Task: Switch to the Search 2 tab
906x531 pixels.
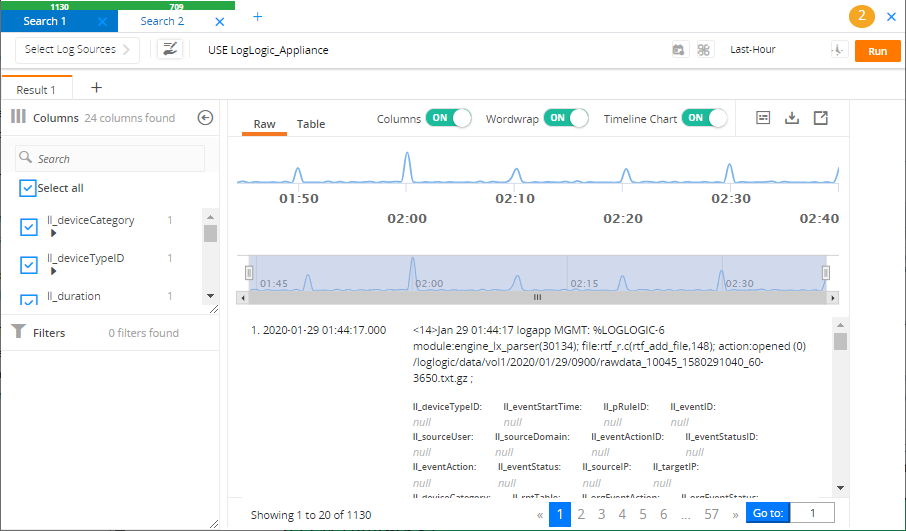Action: (162, 21)
